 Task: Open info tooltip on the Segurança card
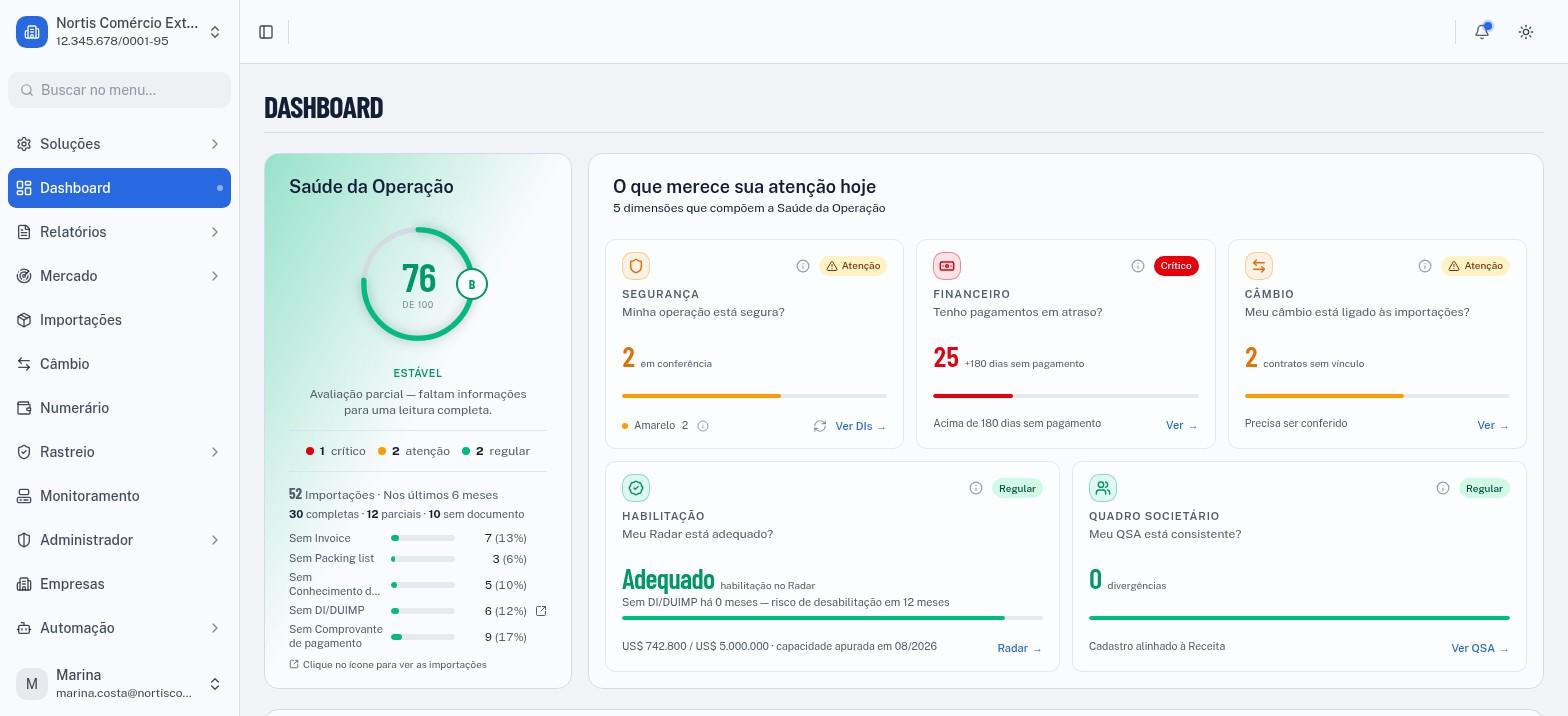(803, 266)
